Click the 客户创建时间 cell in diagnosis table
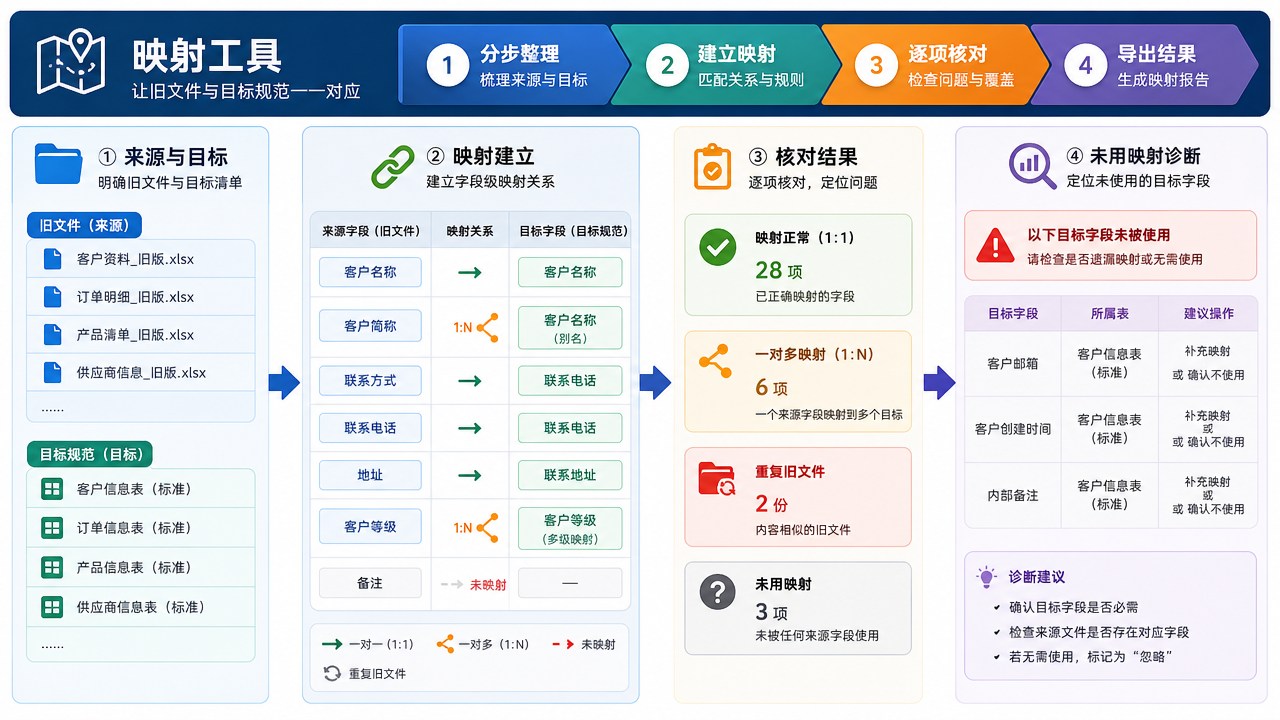Screen dimensions: 1280x720 [x=1013, y=429]
